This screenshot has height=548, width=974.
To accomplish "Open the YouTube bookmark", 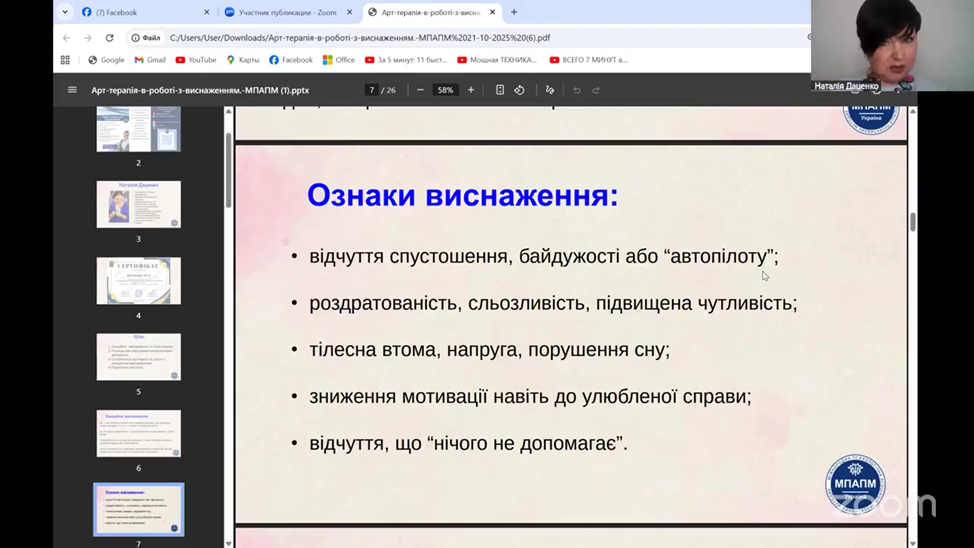I will click(x=195, y=60).
